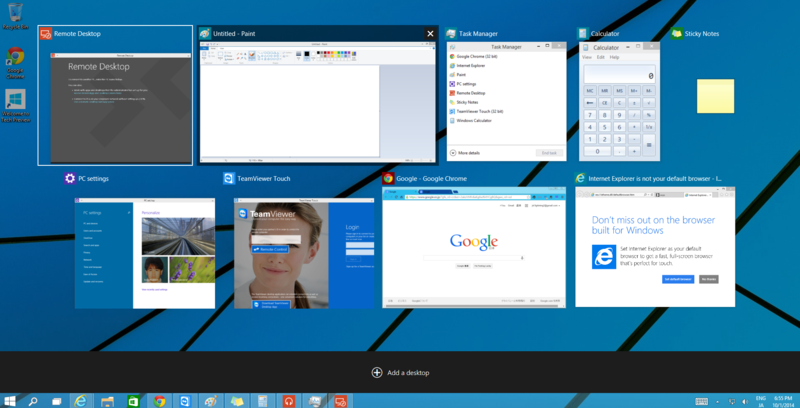Open the Edit menu in Calculator preview
This screenshot has width=800, height=408.
click(601, 57)
